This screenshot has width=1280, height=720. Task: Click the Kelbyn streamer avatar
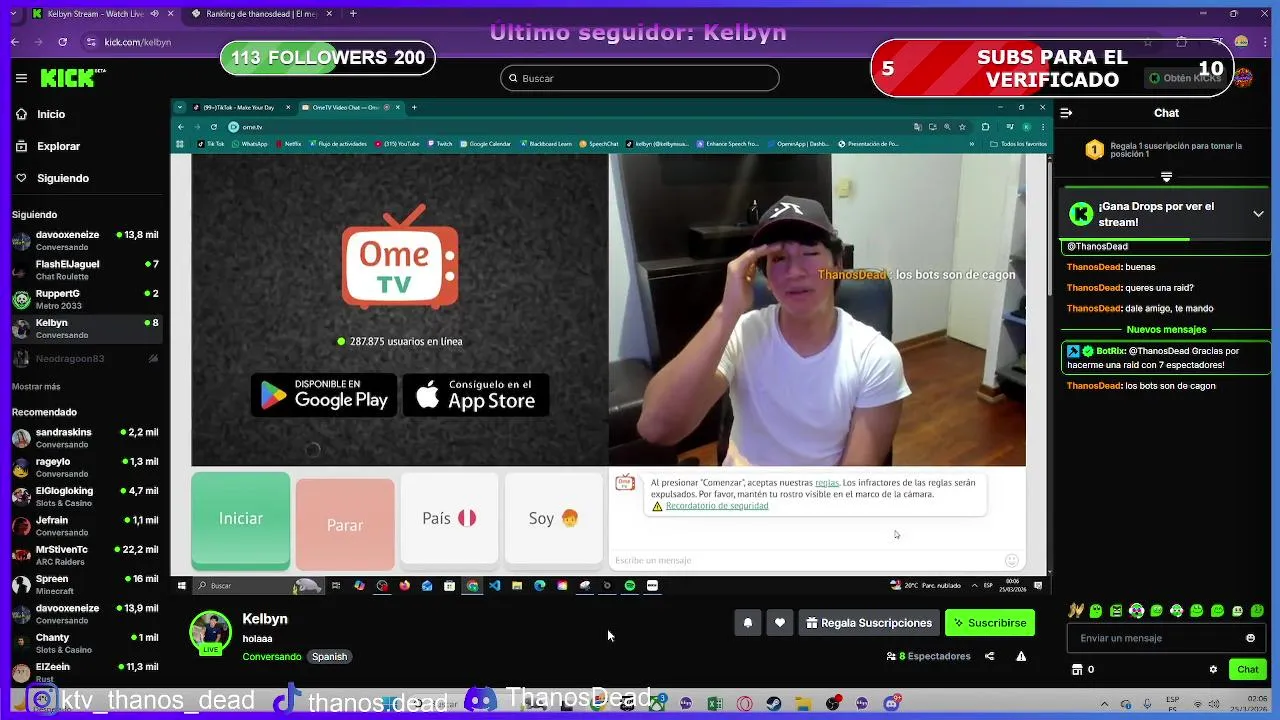click(210, 632)
